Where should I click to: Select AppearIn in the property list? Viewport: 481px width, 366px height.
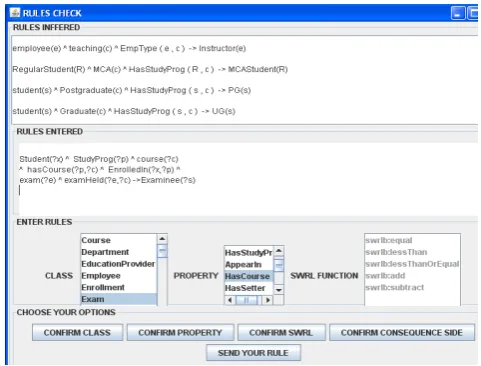[249, 264]
